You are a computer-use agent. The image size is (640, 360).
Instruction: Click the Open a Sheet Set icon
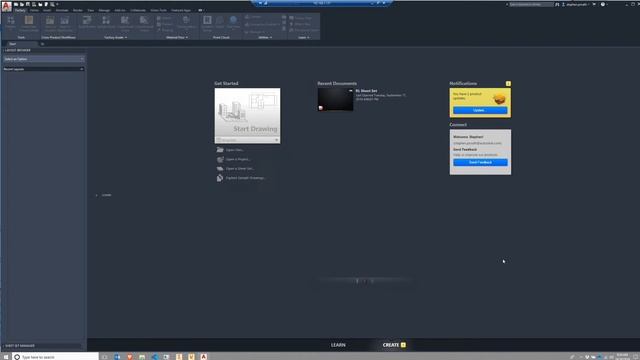(x=220, y=169)
